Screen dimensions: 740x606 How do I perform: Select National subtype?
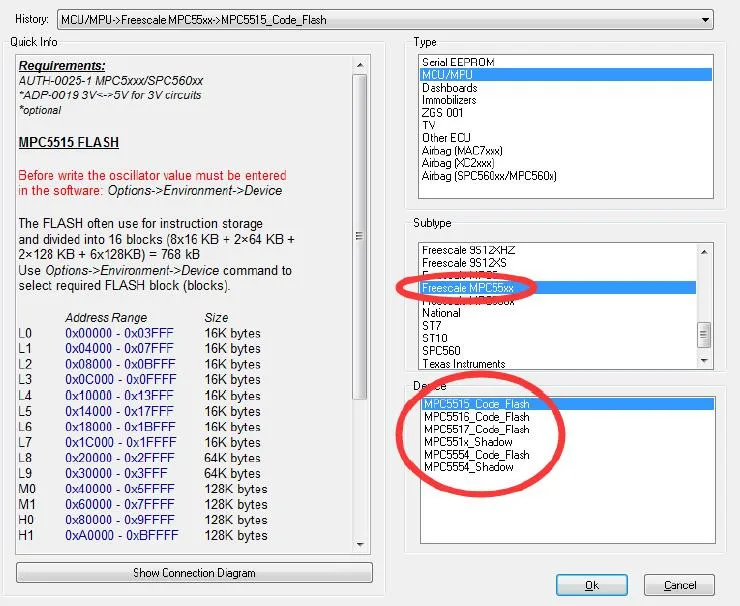pos(441,313)
